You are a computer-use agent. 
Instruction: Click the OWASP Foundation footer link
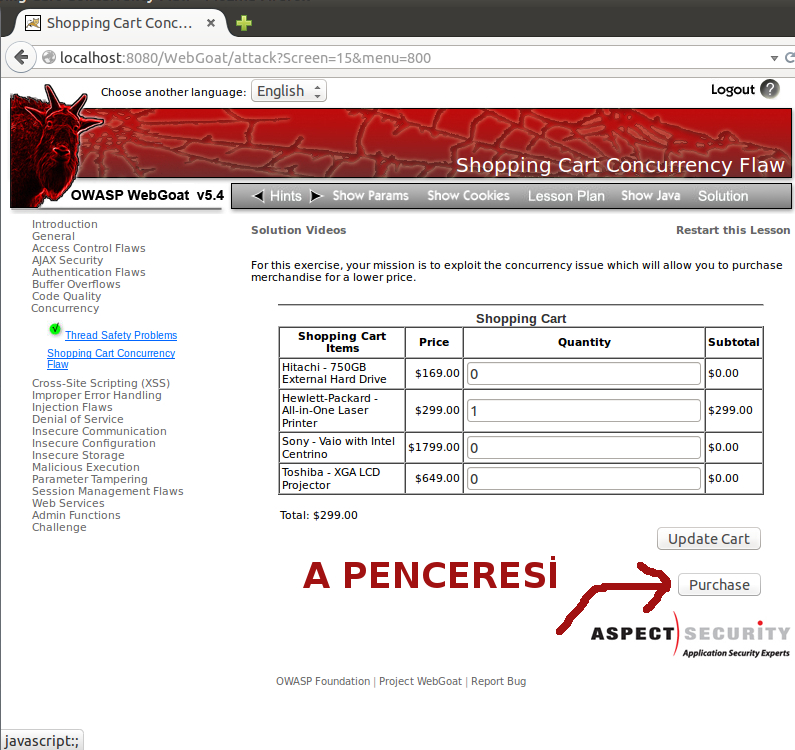(x=323, y=681)
